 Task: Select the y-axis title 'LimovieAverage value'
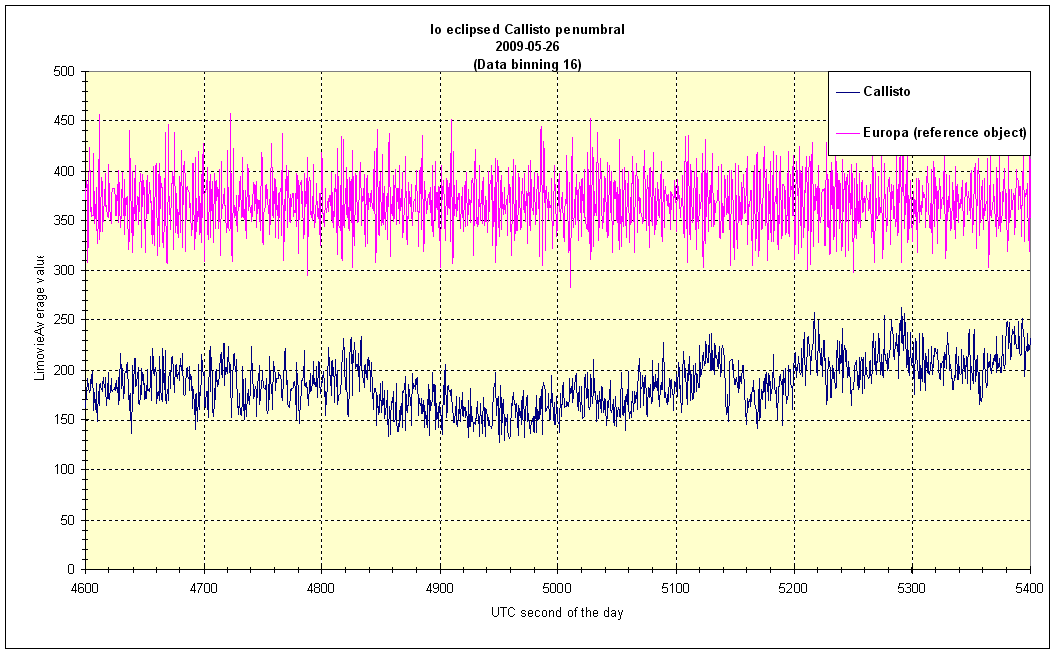pos(40,317)
